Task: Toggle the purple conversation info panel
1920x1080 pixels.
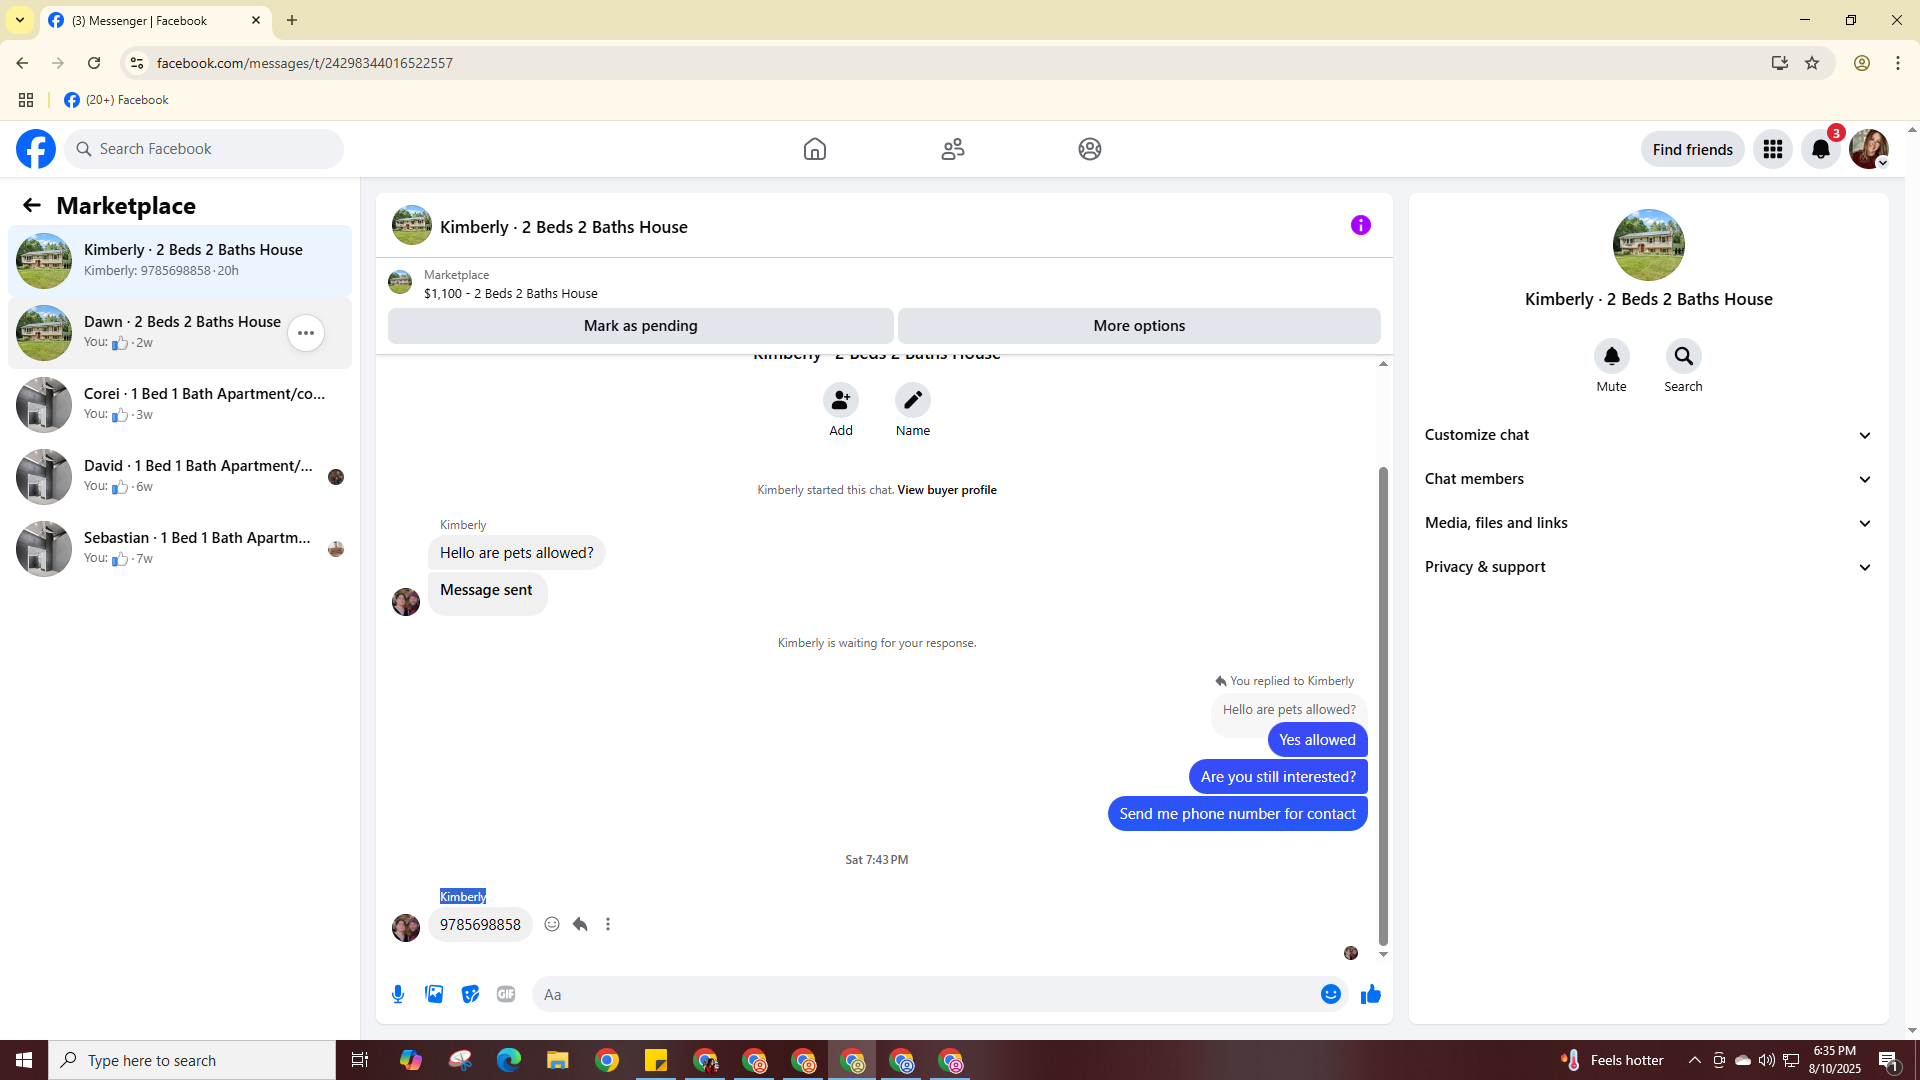Action: (1360, 225)
